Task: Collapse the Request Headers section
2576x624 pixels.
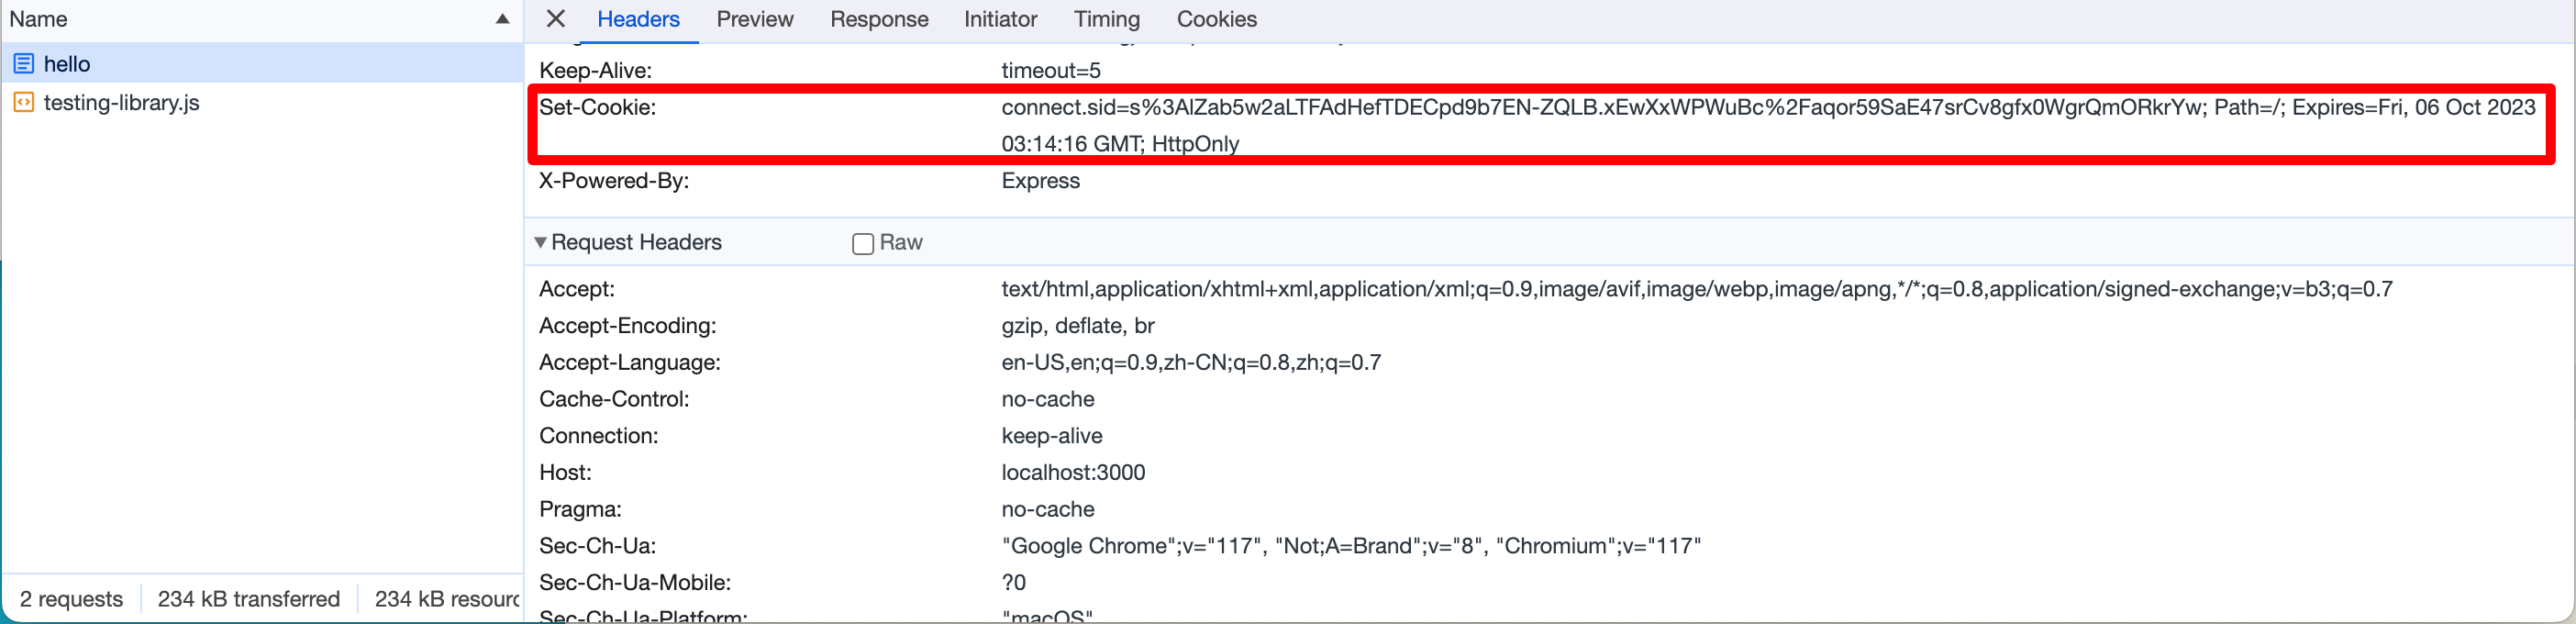Action: point(540,242)
